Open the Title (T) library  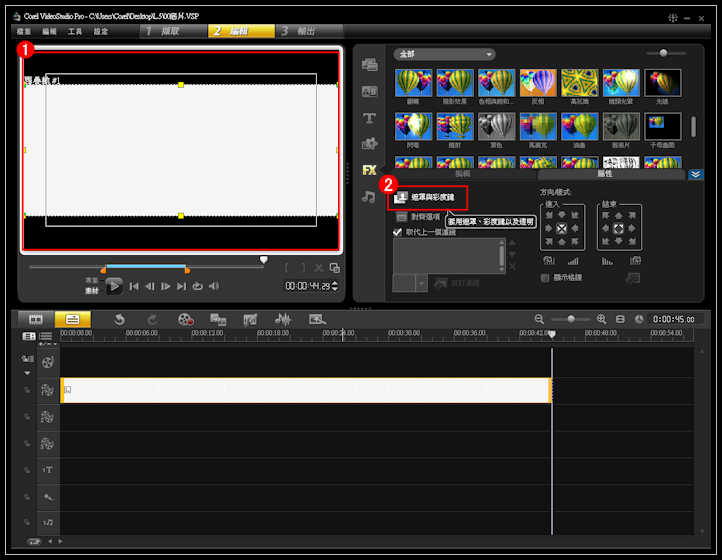pos(369,118)
